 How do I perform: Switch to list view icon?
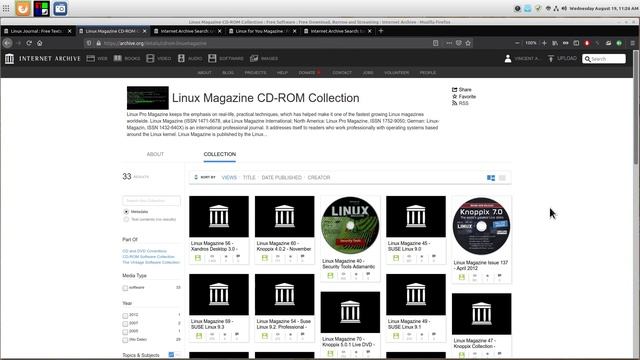click(x=502, y=178)
